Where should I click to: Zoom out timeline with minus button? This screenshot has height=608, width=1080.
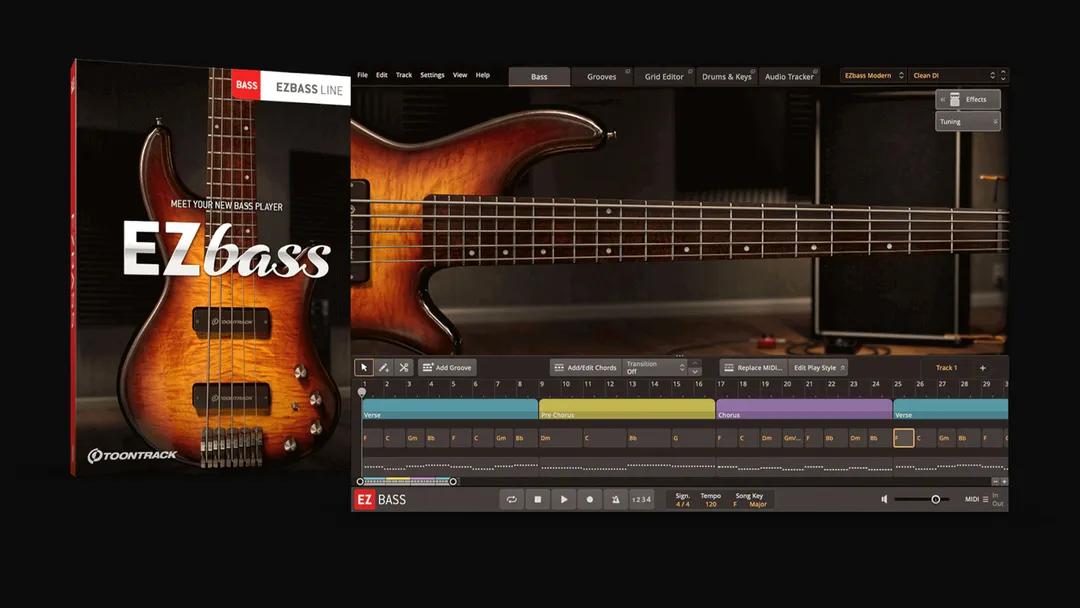(995, 481)
